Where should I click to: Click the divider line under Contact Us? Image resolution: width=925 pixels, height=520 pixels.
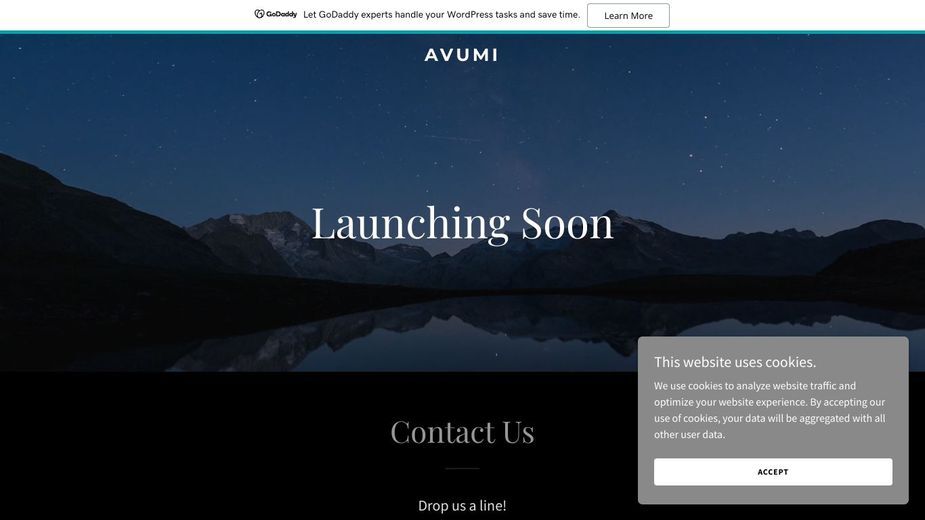(462, 468)
